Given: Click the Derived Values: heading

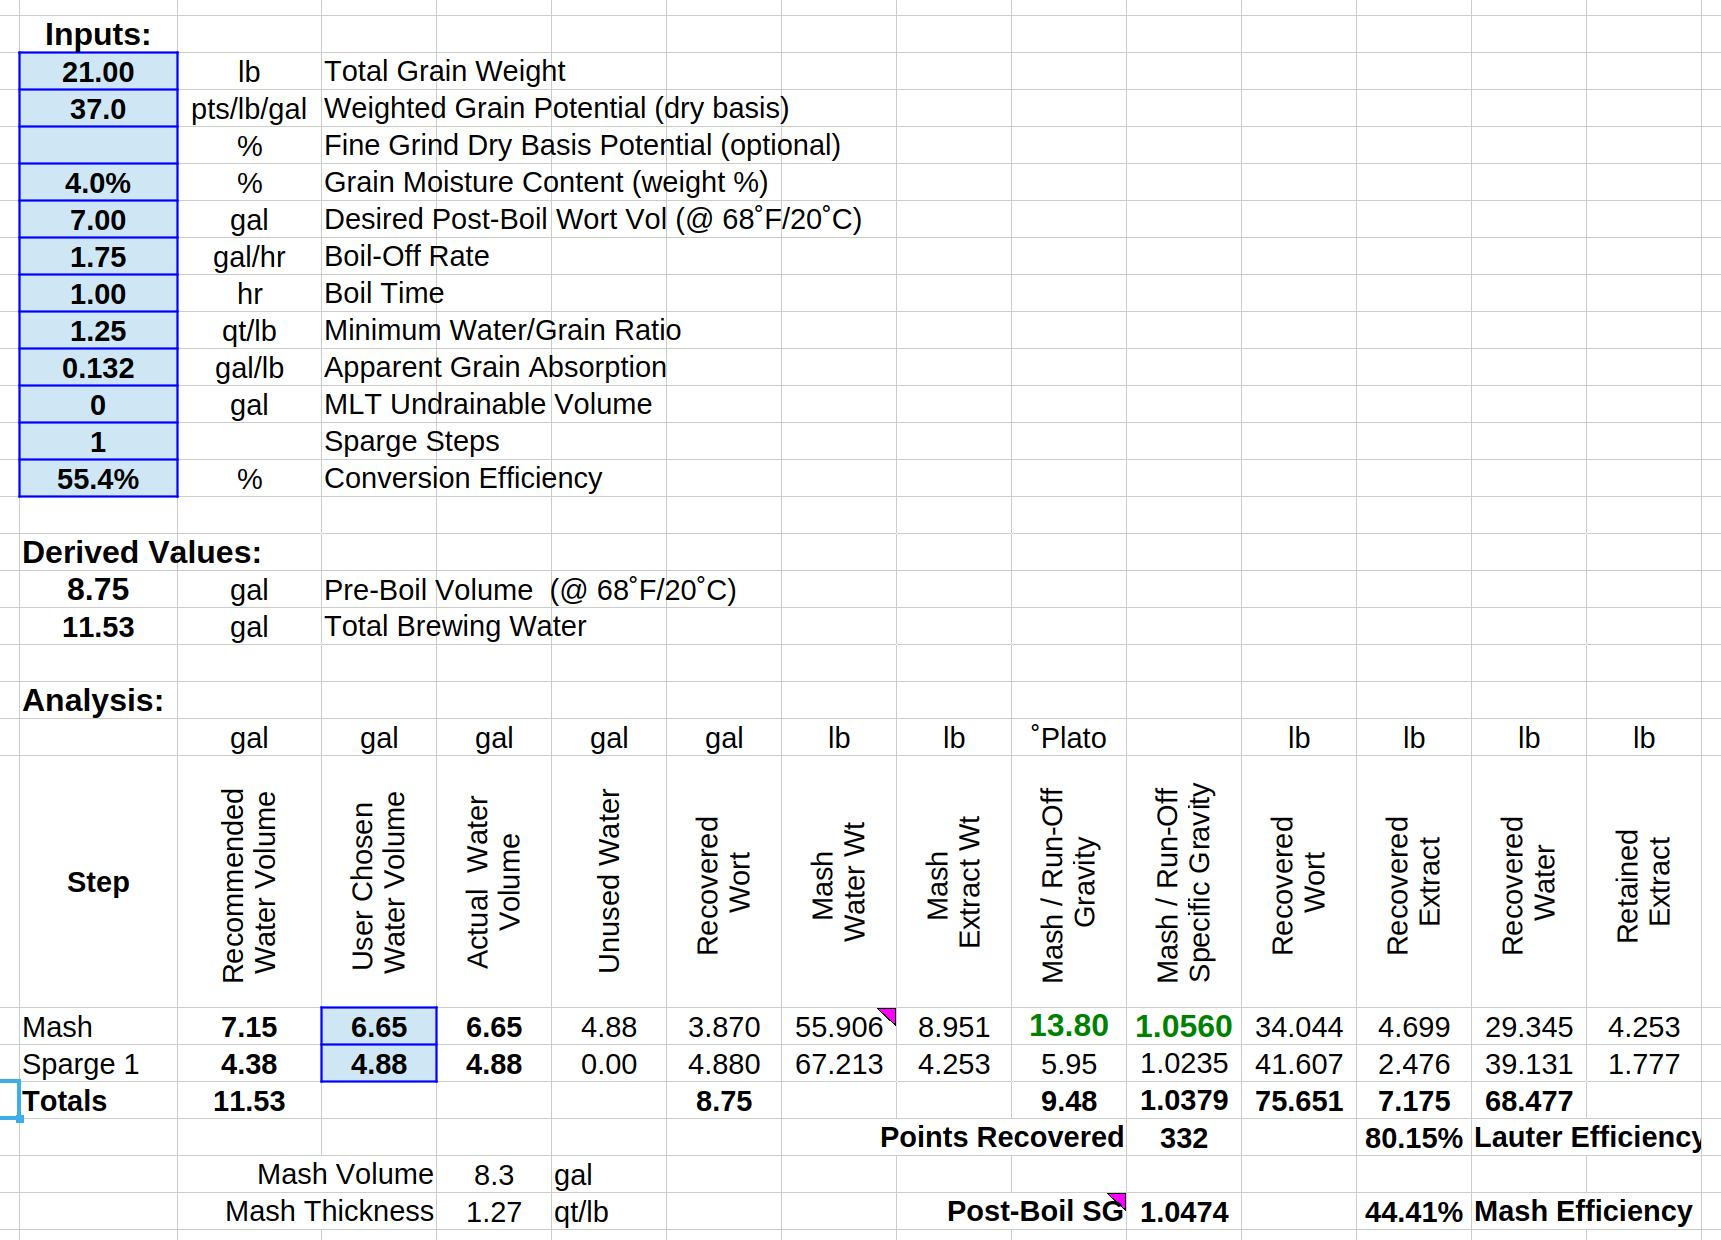Looking at the screenshot, I should [x=142, y=552].
